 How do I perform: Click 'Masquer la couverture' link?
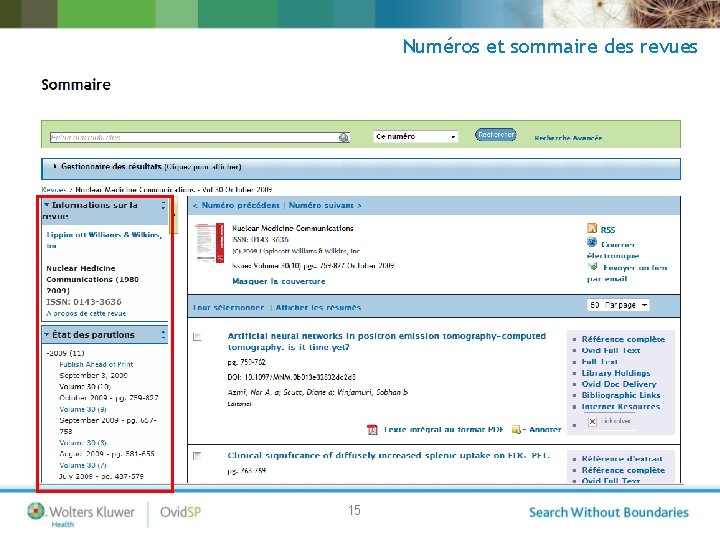279,281
